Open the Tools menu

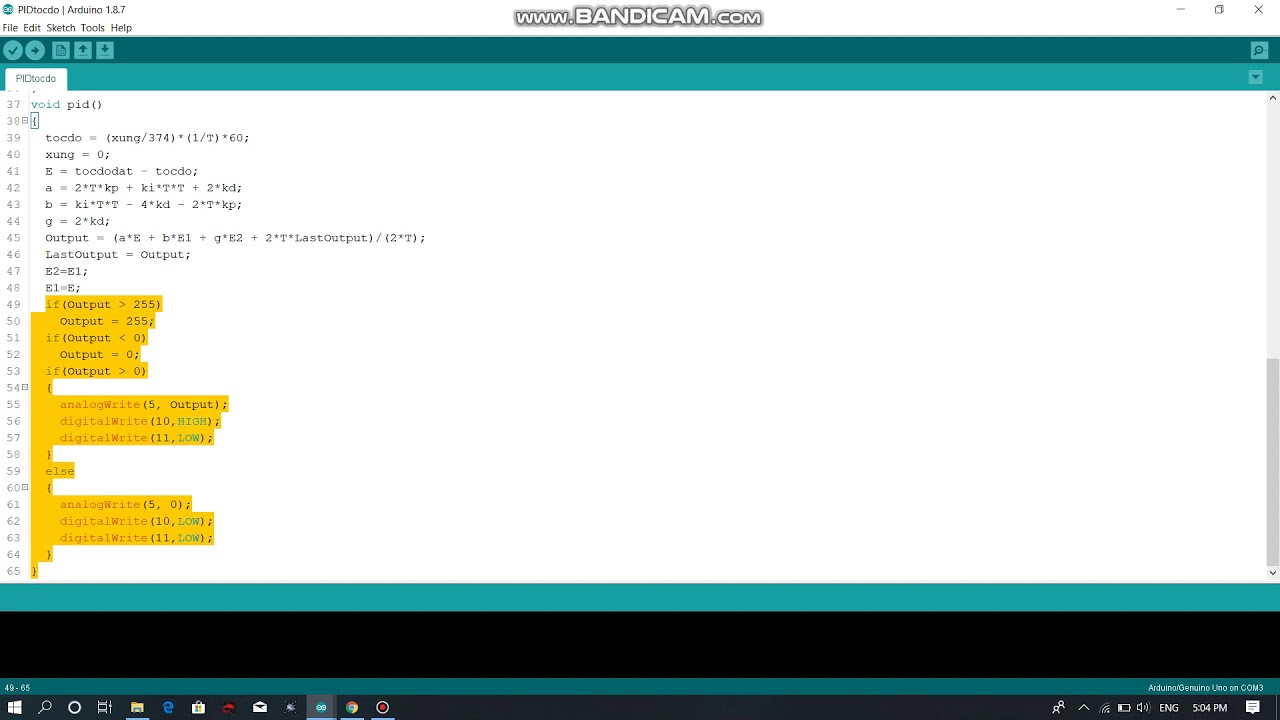click(x=93, y=28)
